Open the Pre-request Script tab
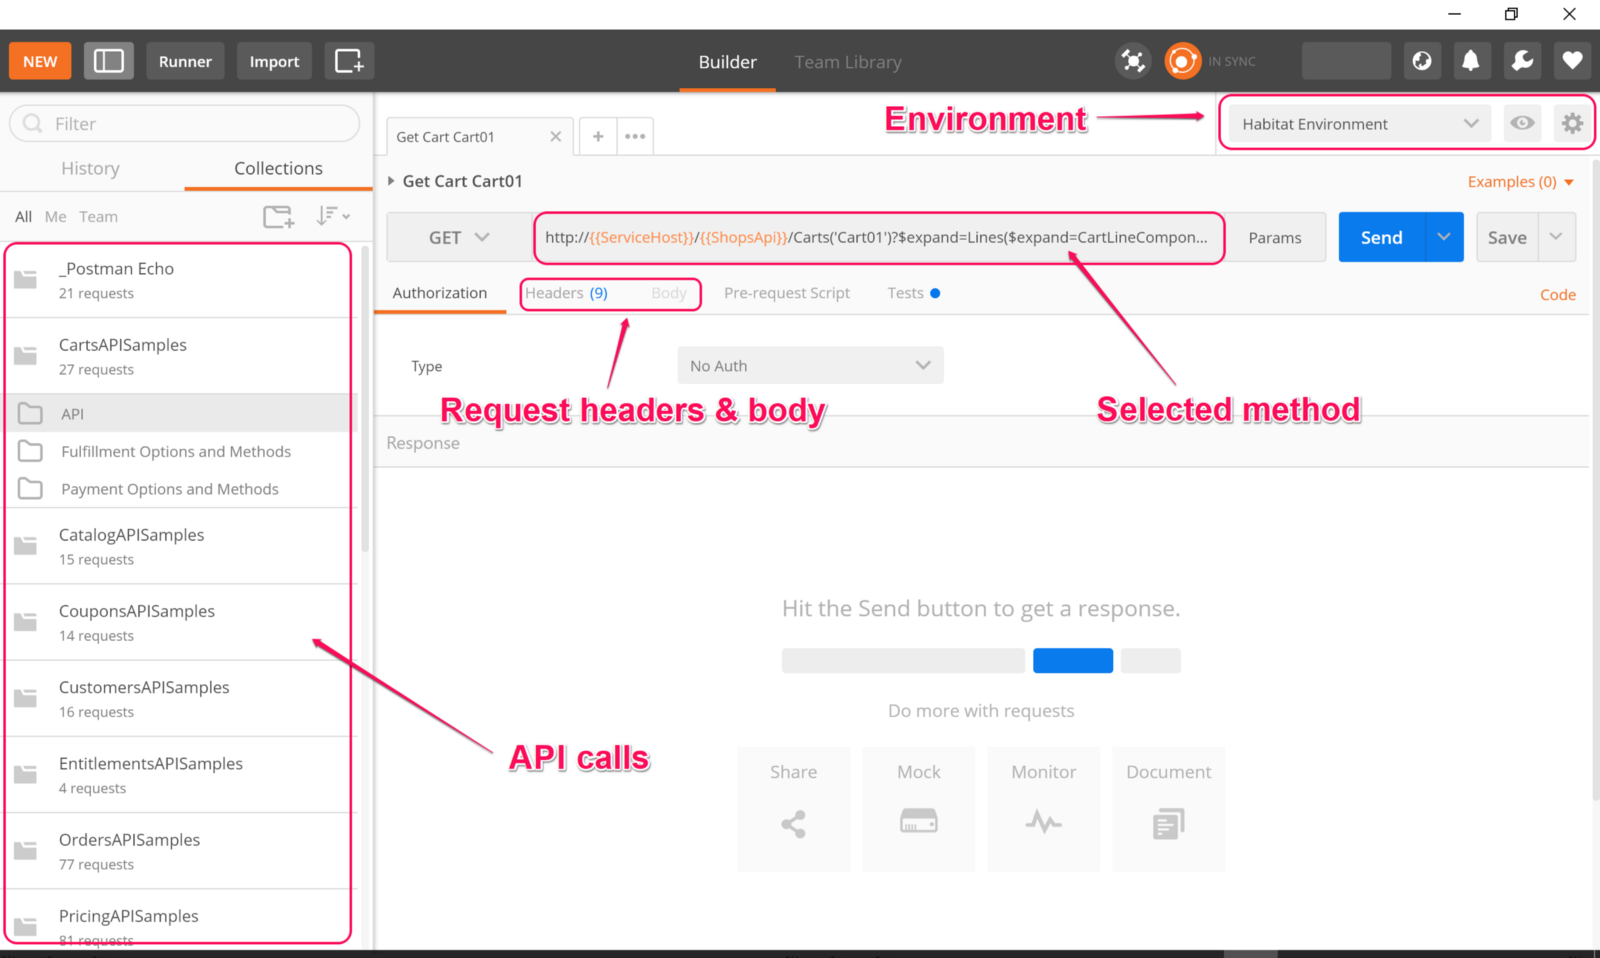Image resolution: width=1600 pixels, height=958 pixels. point(787,293)
